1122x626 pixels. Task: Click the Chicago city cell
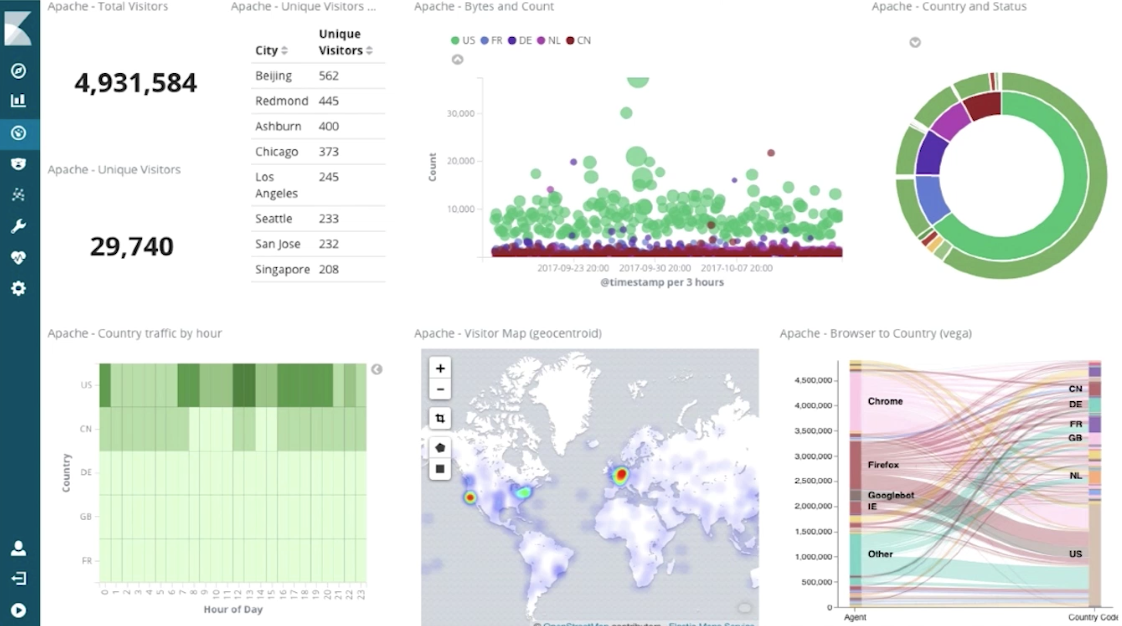click(x=276, y=152)
